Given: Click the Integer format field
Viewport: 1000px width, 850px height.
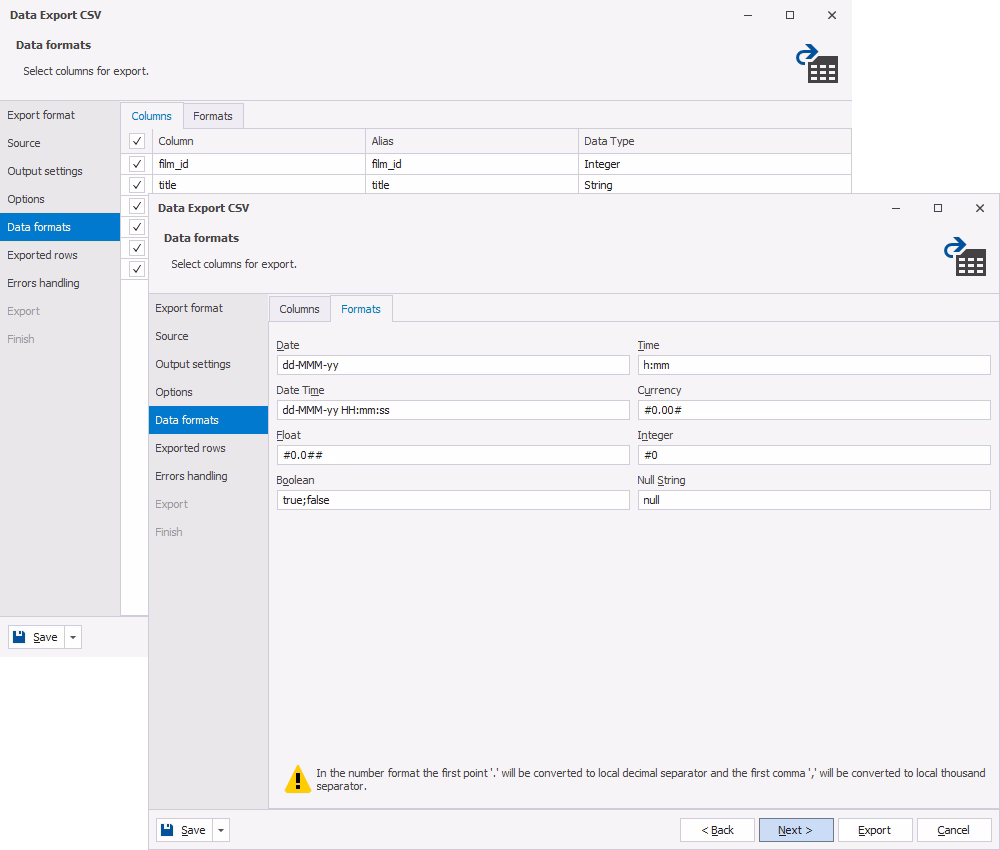Looking at the screenshot, I should (x=814, y=455).
